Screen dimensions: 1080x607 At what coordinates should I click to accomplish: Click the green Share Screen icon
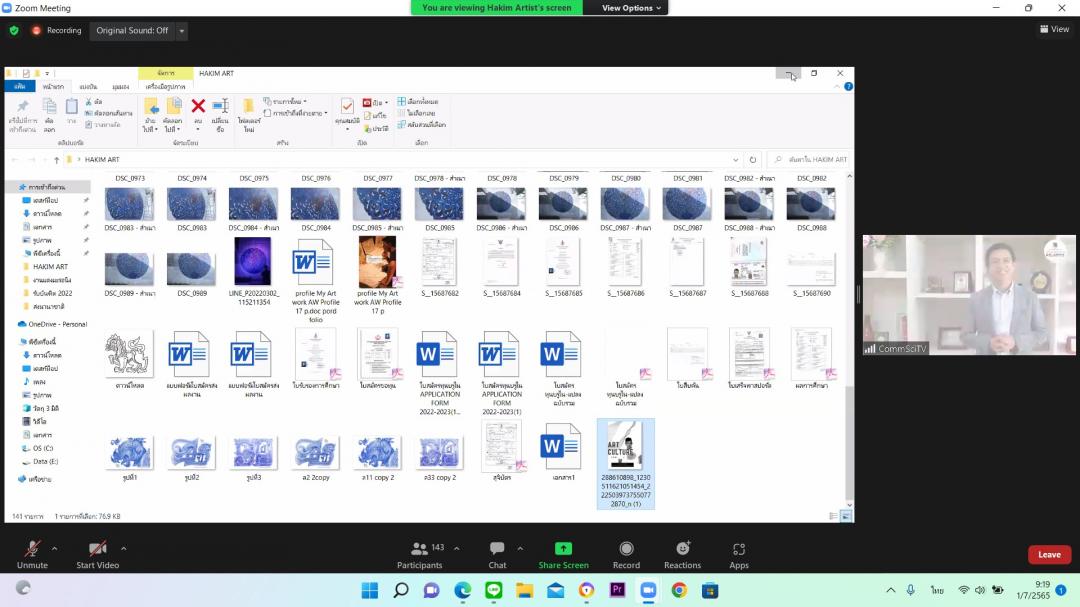point(563,549)
